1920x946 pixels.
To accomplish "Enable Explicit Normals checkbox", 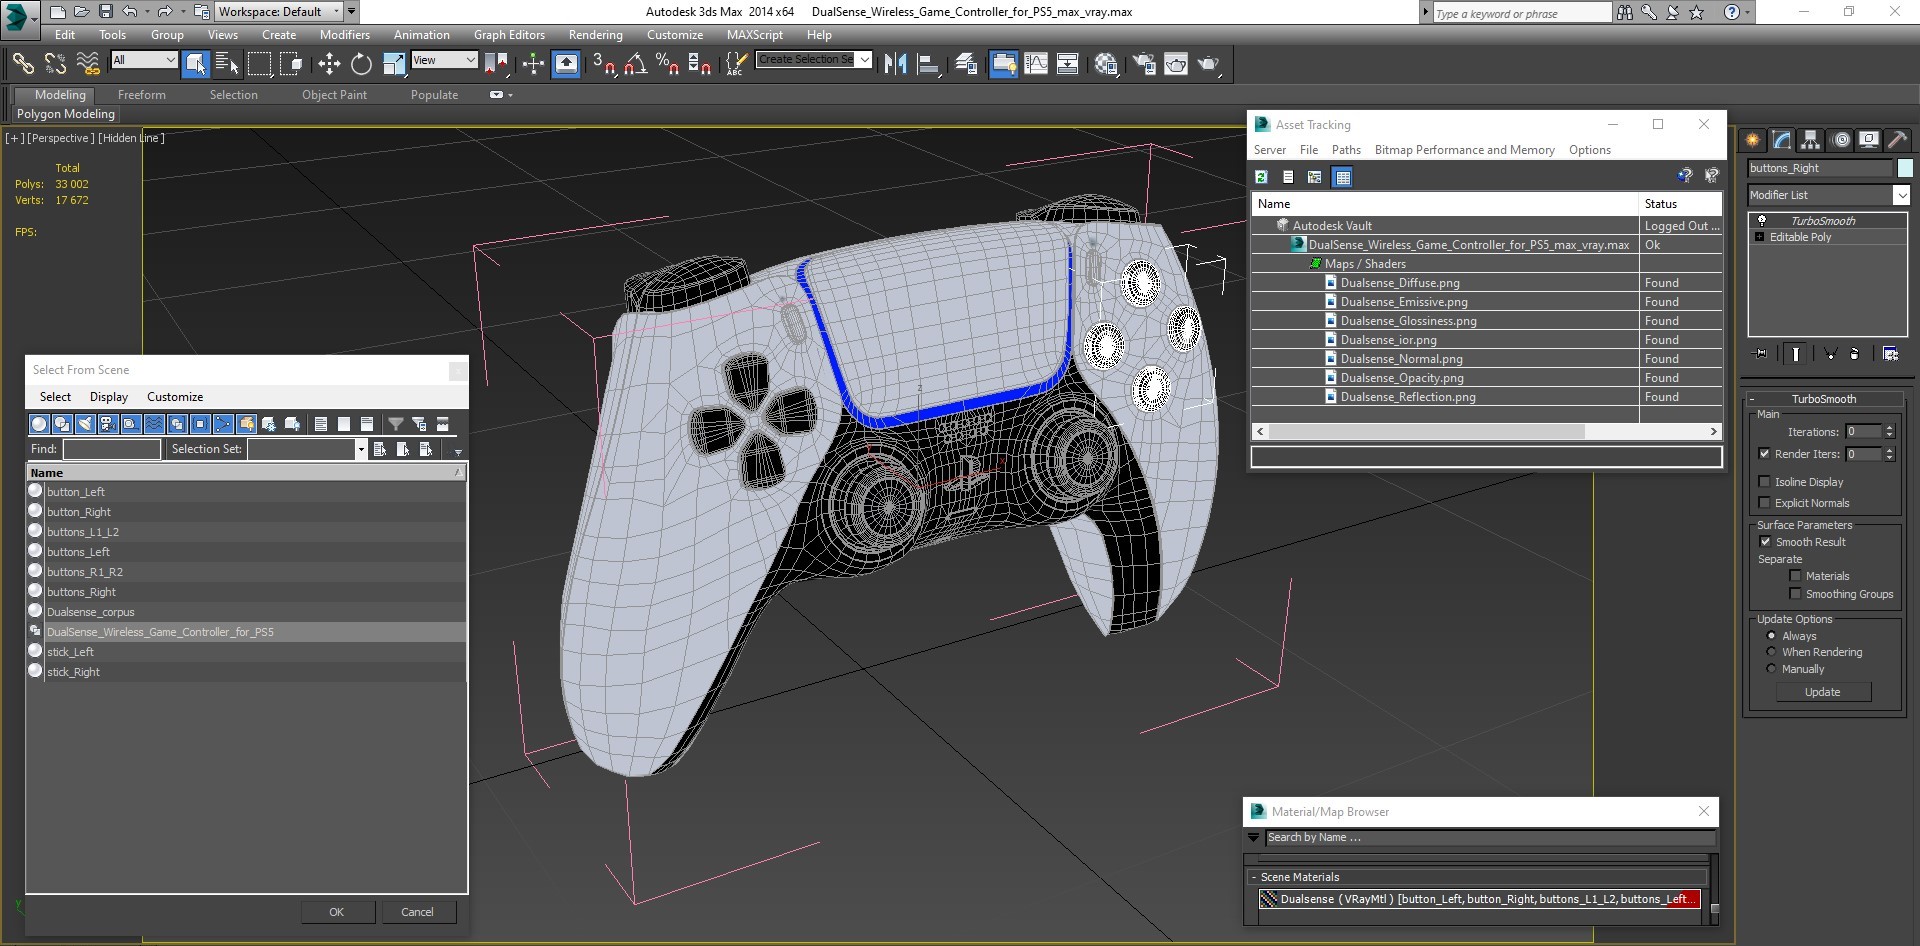I will [x=1765, y=503].
